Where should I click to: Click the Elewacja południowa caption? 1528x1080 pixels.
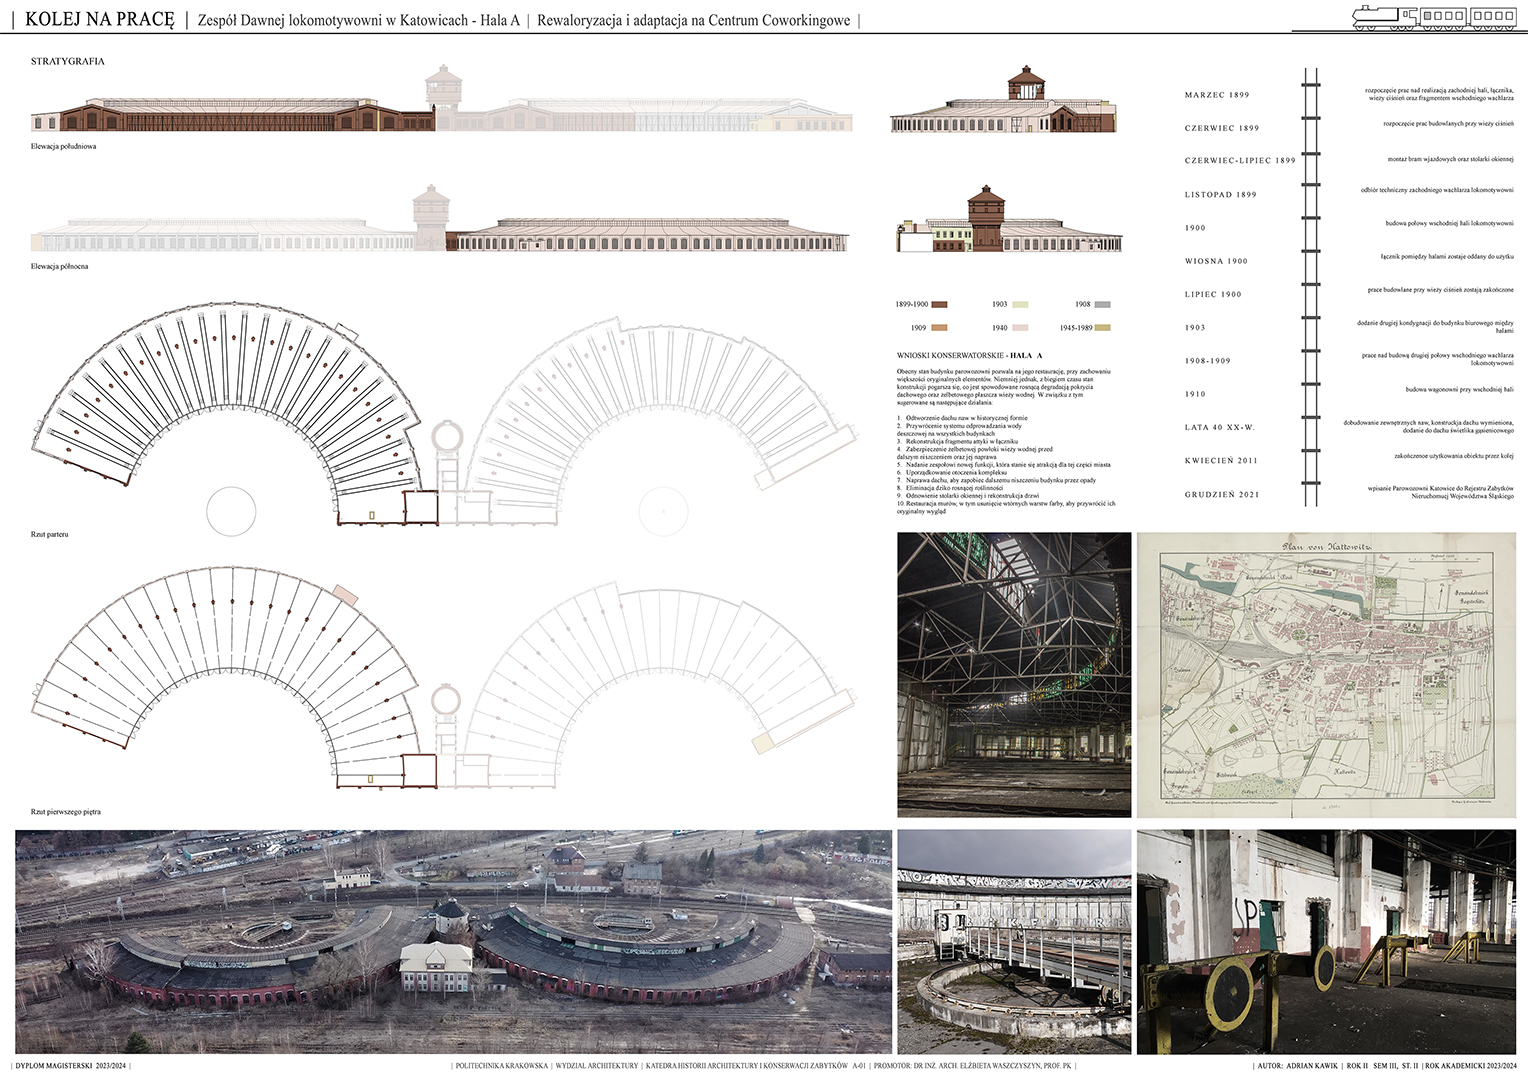(63, 147)
